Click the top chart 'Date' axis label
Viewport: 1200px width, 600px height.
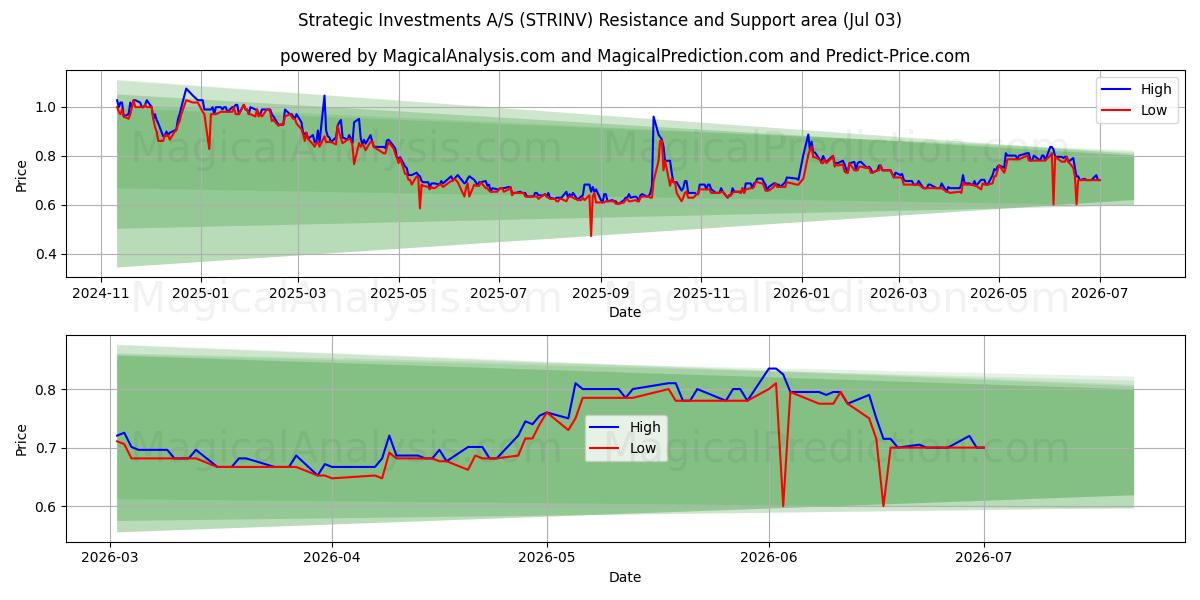(625, 312)
